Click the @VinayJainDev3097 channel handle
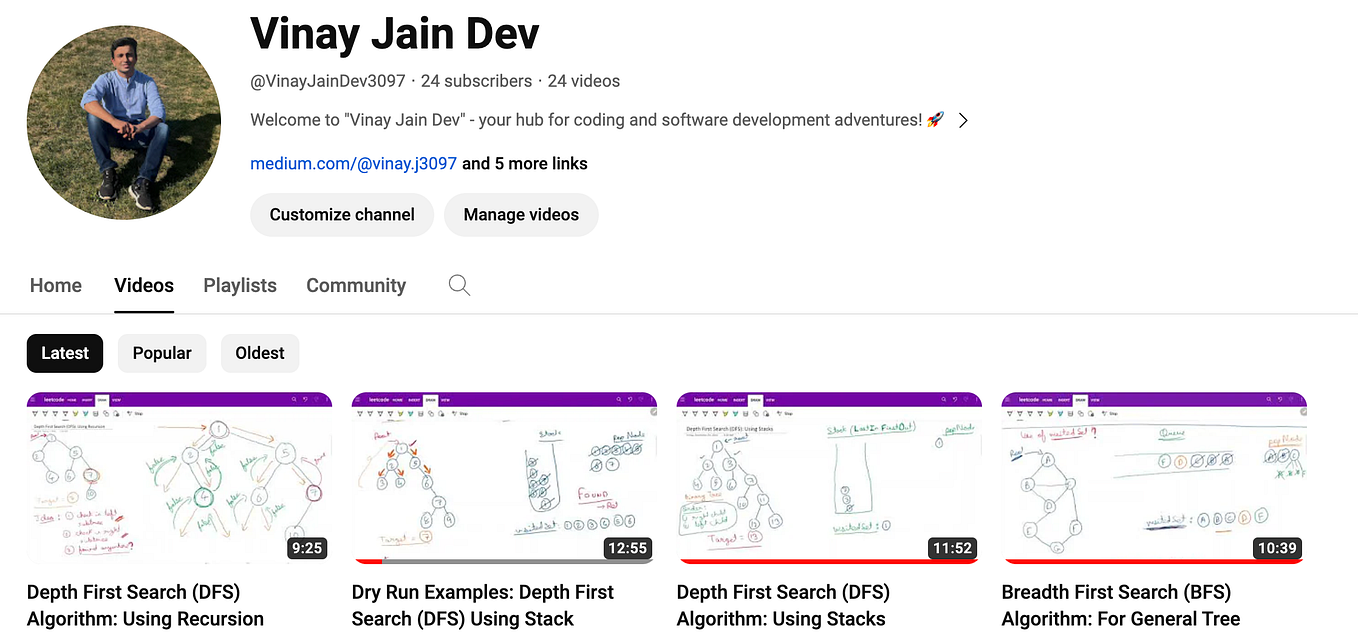Screen dimensions: 1358x640 tap(327, 81)
